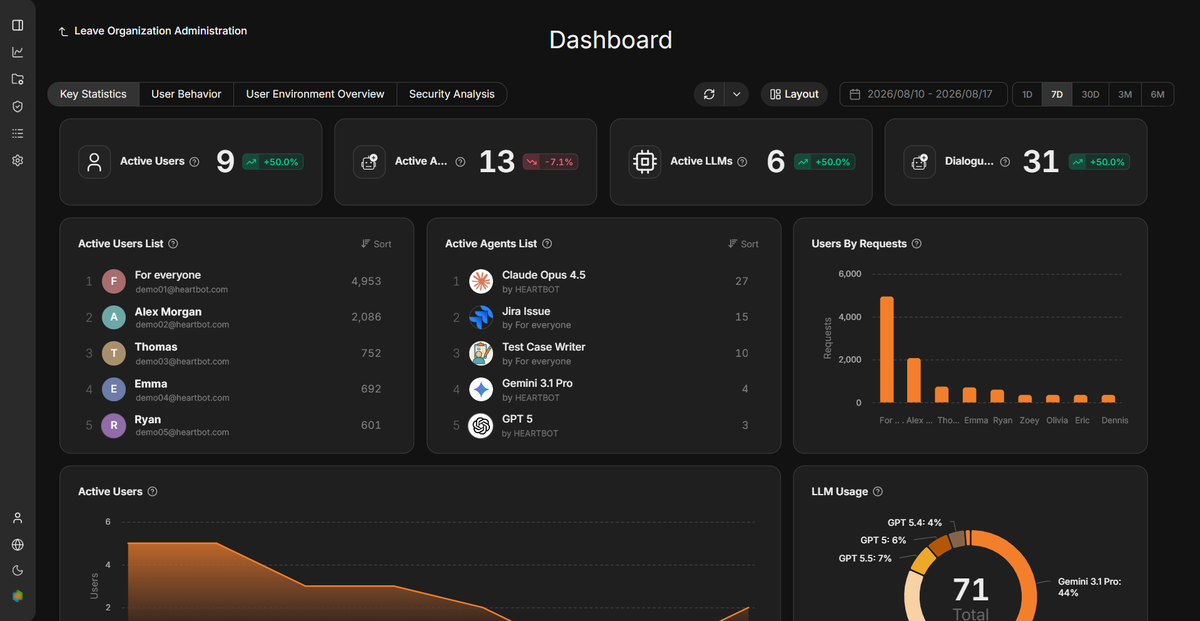Open the list view sidebar icon
Viewport: 1200px width, 621px height.
coord(17,133)
